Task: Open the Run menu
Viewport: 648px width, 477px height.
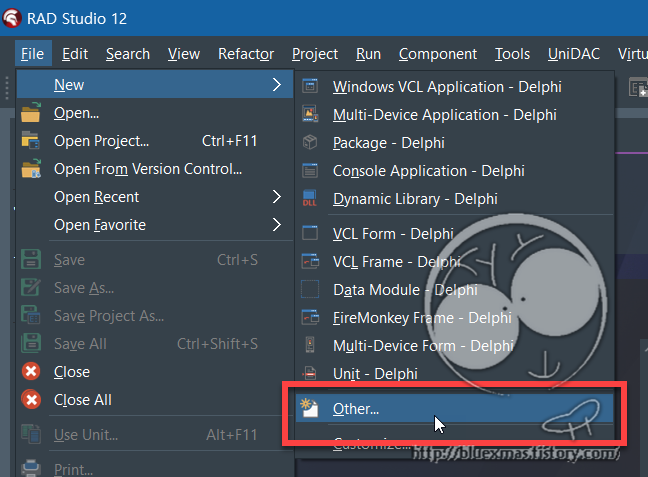Action: click(368, 54)
